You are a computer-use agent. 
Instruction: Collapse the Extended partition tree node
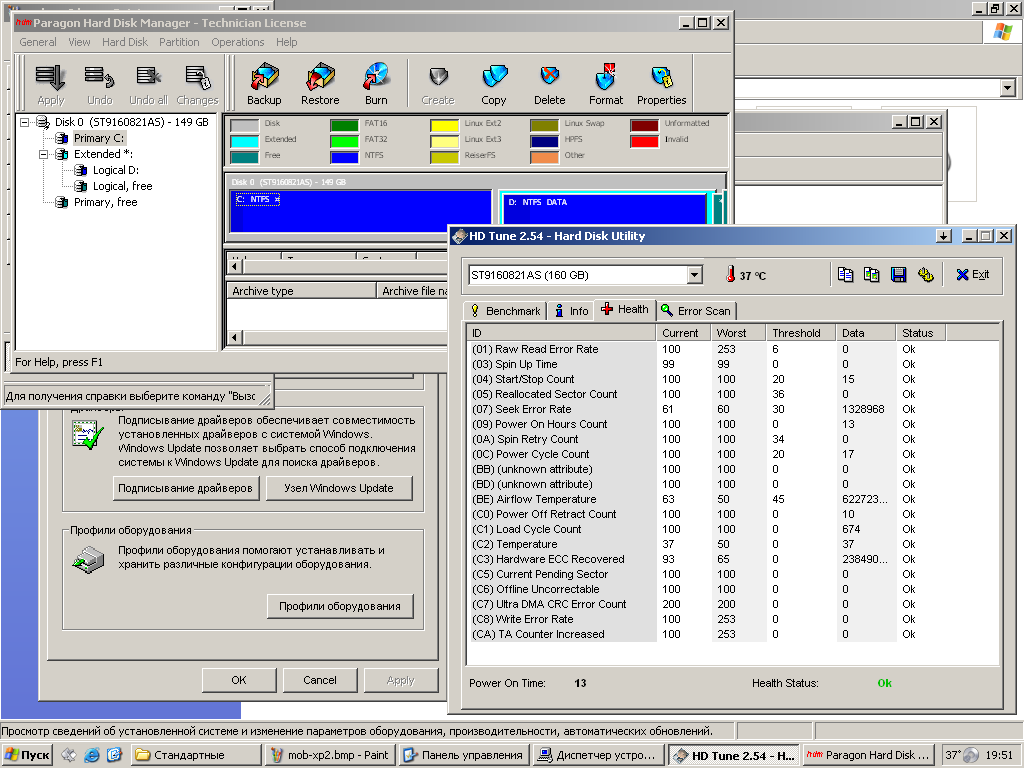tap(43, 154)
